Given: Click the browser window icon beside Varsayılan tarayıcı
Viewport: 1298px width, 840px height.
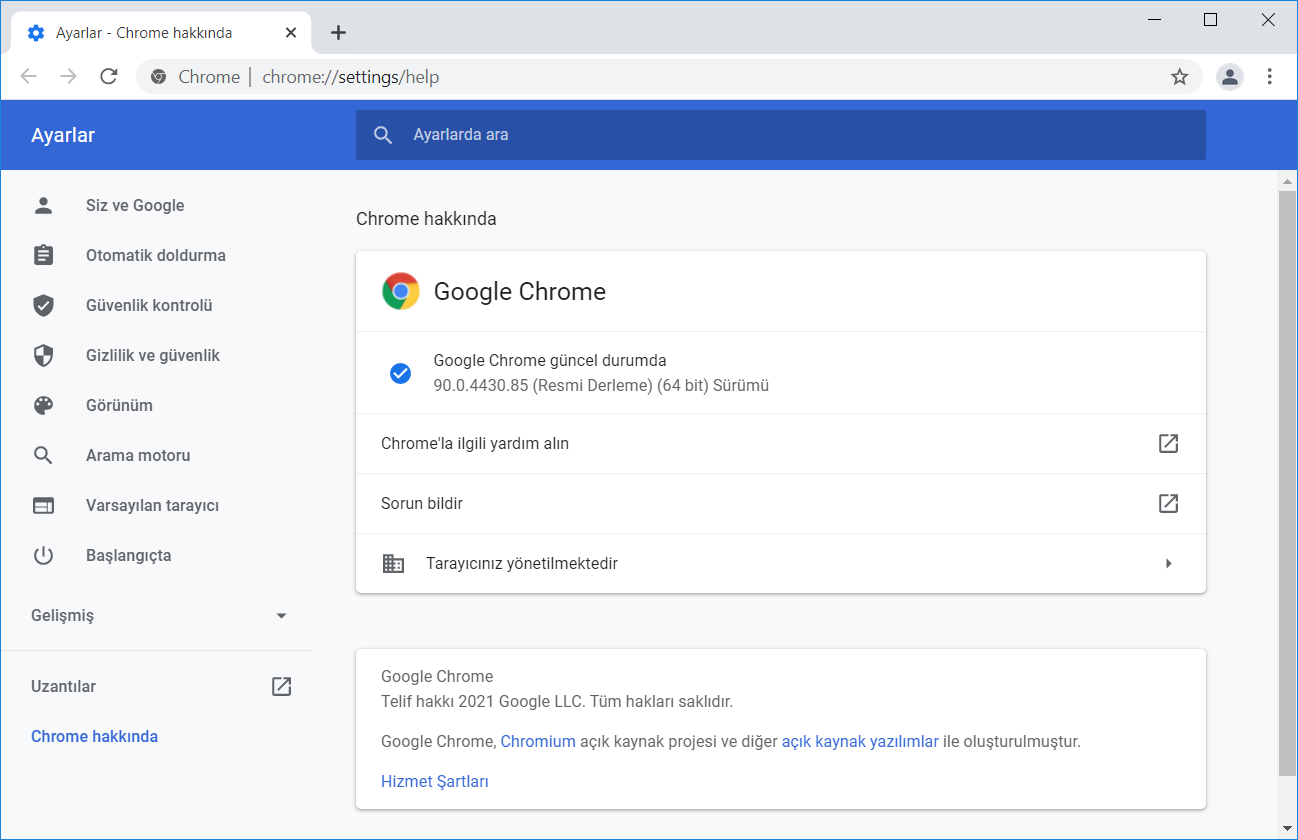Looking at the screenshot, I should click(x=43, y=505).
